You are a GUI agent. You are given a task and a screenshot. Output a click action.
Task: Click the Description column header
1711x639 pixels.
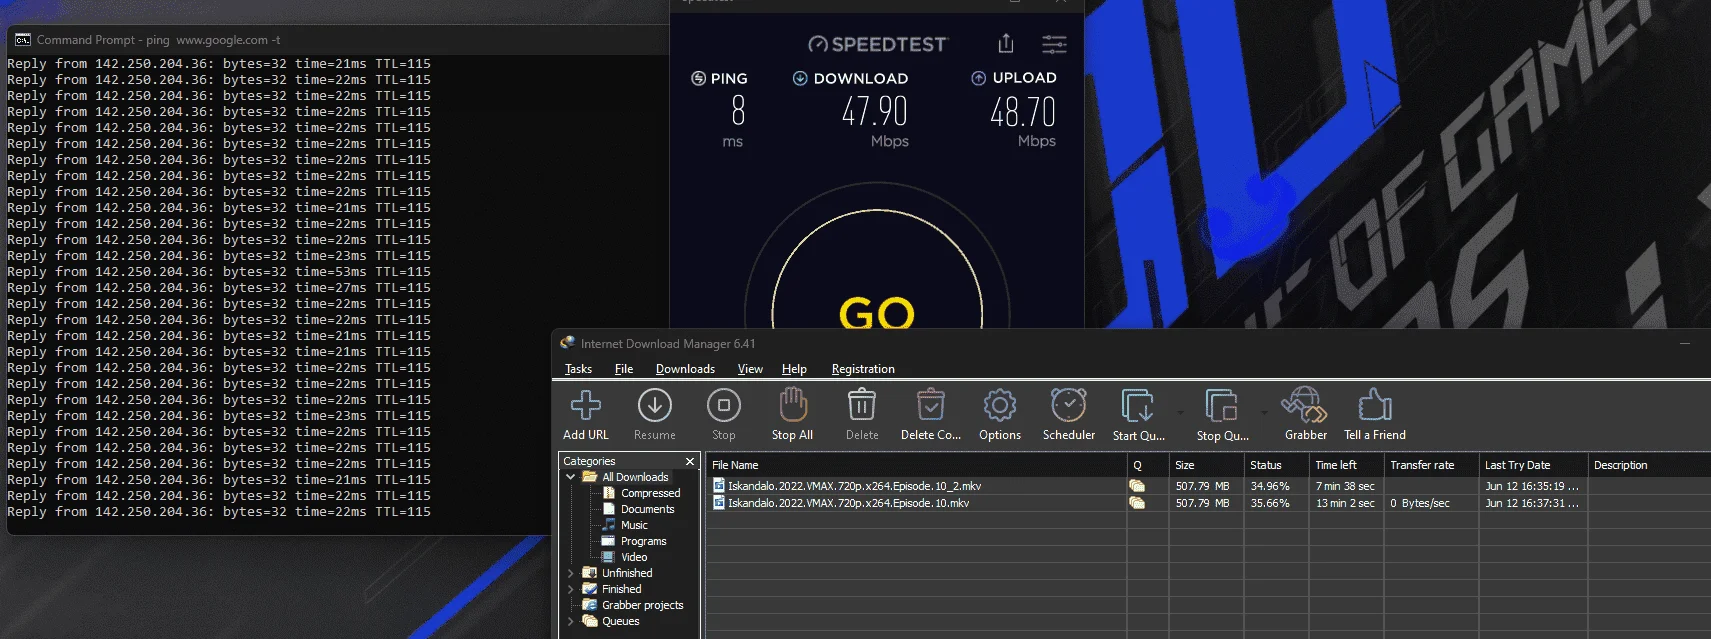(1649, 465)
